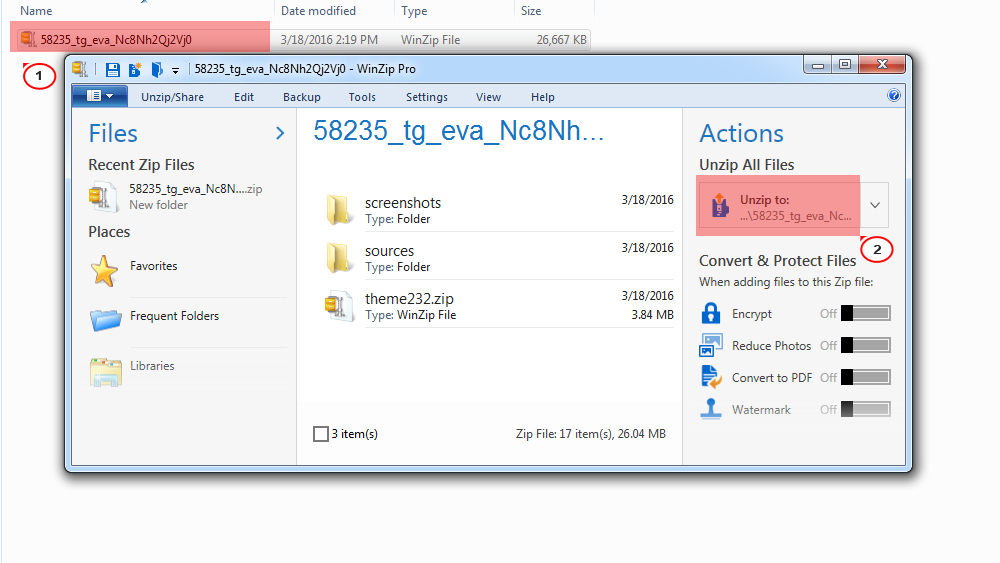Open recent file 58235_tg_eva_Nc8N....zip

195,189
